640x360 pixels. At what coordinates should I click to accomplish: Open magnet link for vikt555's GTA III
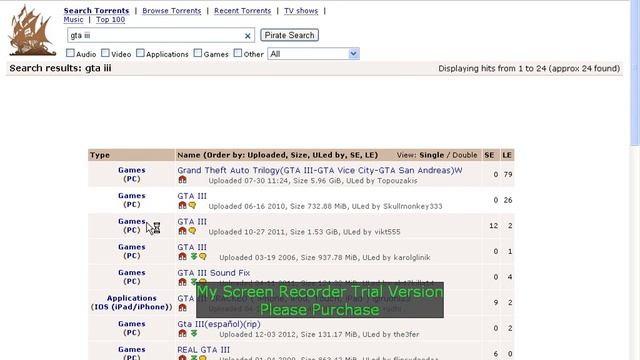[182, 231]
